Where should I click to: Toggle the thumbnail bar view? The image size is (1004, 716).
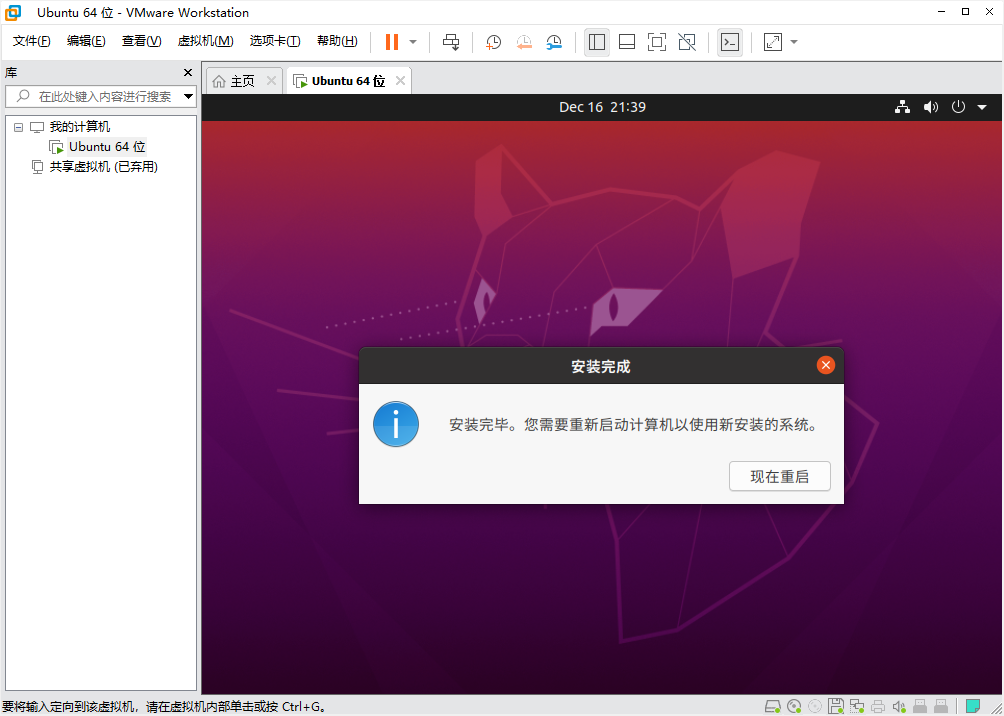(x=627, y=42)
